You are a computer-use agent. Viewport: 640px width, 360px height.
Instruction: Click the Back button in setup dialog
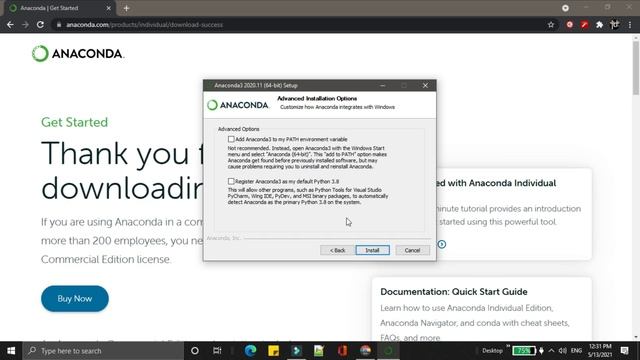pyautogui.click(x=337, y=250)
